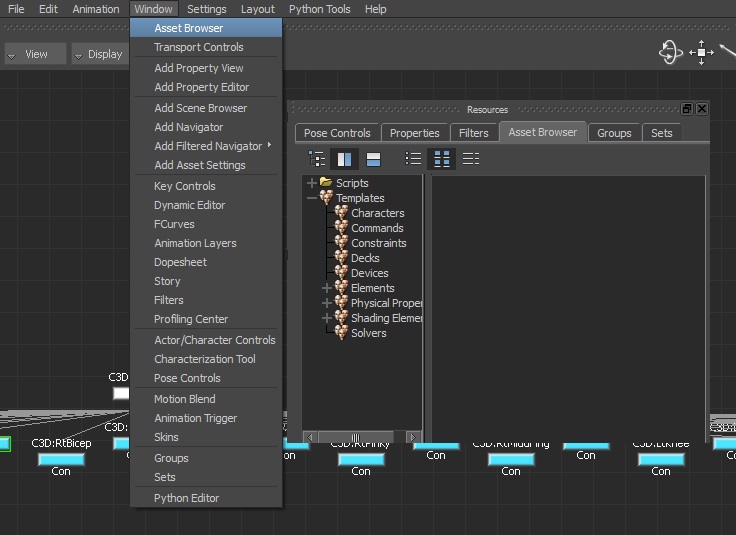736x535 pixels.
Task: Click tree scrollbar left arrow
Action: 310,437
